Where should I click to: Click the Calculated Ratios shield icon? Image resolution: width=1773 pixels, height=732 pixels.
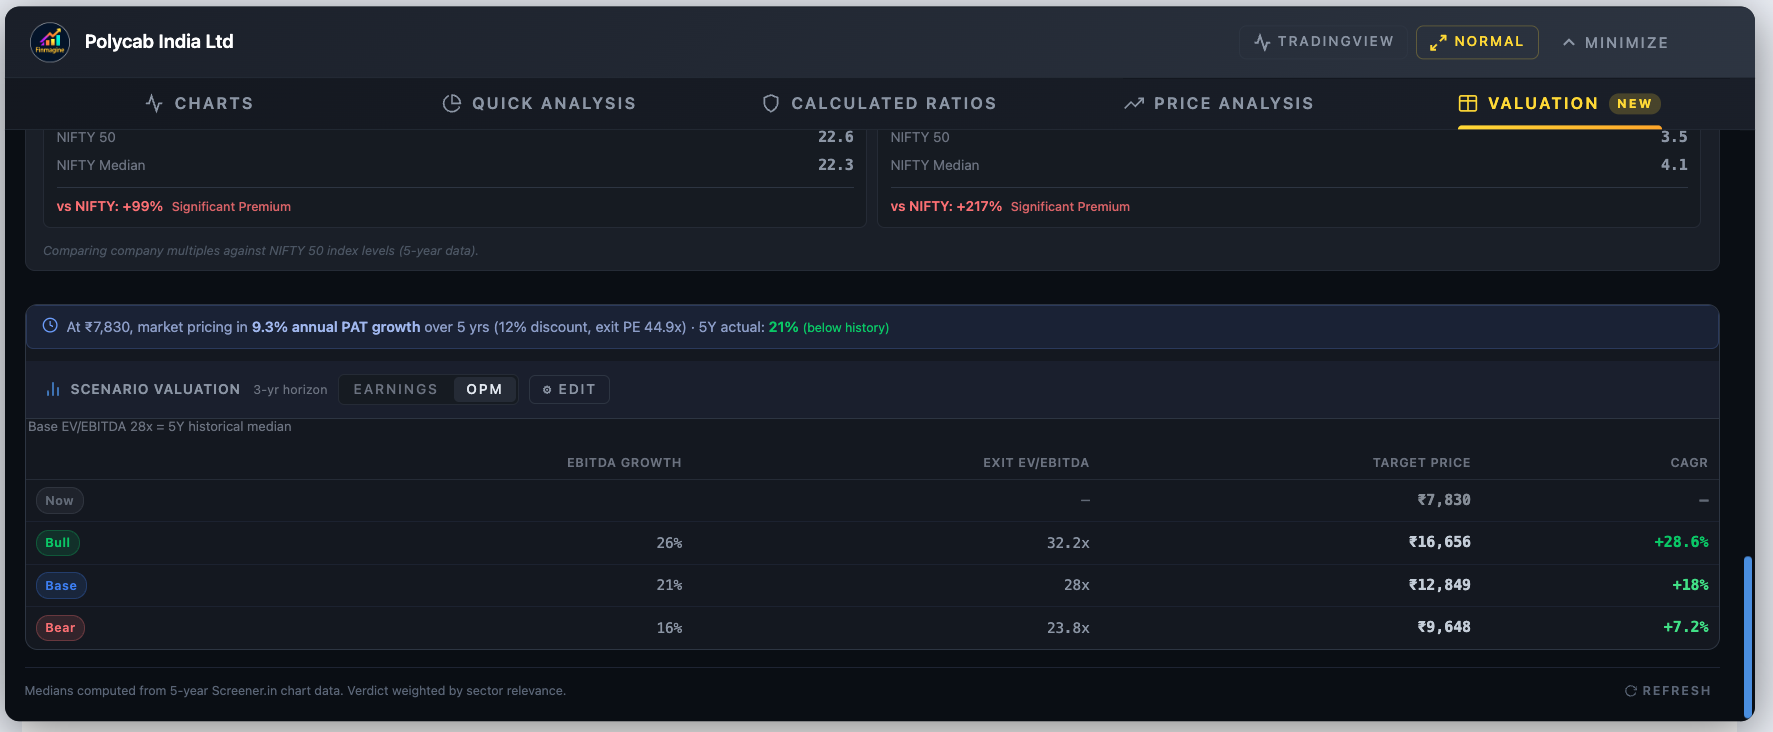point(771,103)
